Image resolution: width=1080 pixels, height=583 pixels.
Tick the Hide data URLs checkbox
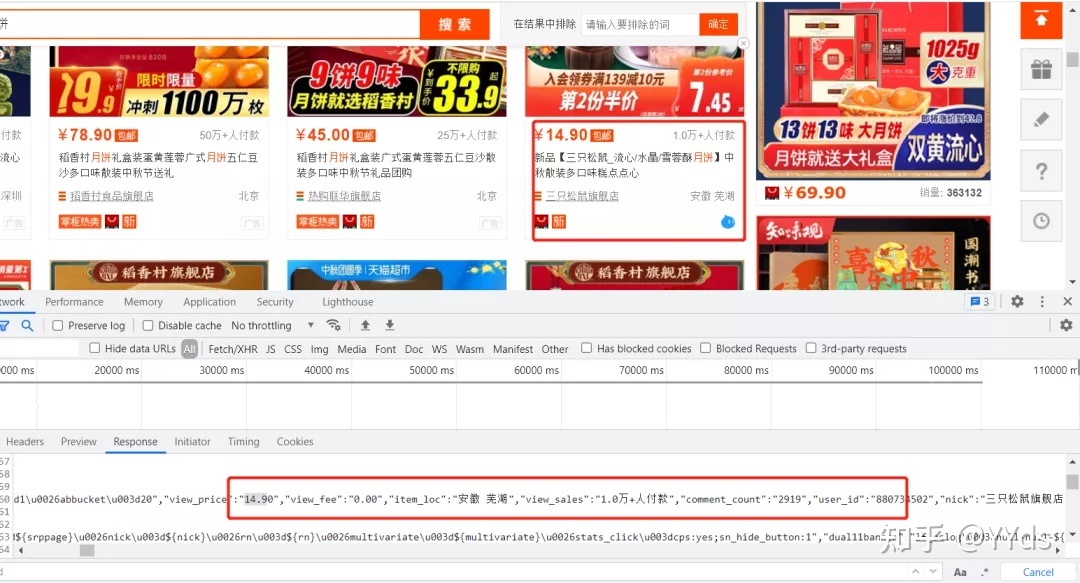95,348
